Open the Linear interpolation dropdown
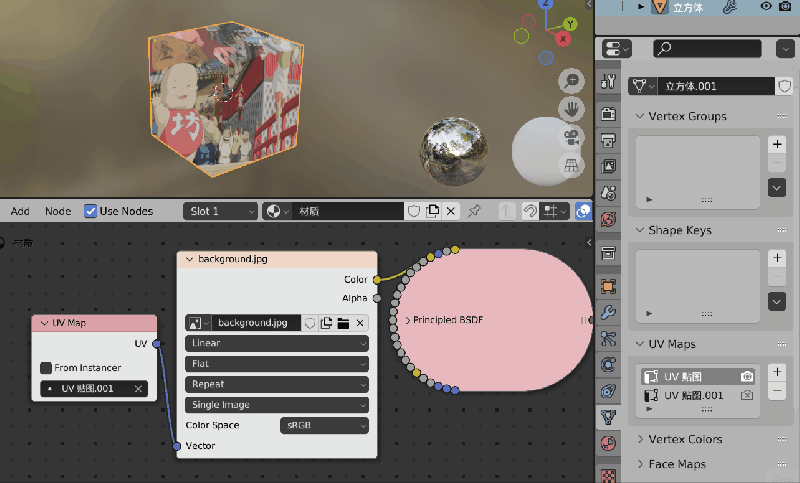 (277, 343)
